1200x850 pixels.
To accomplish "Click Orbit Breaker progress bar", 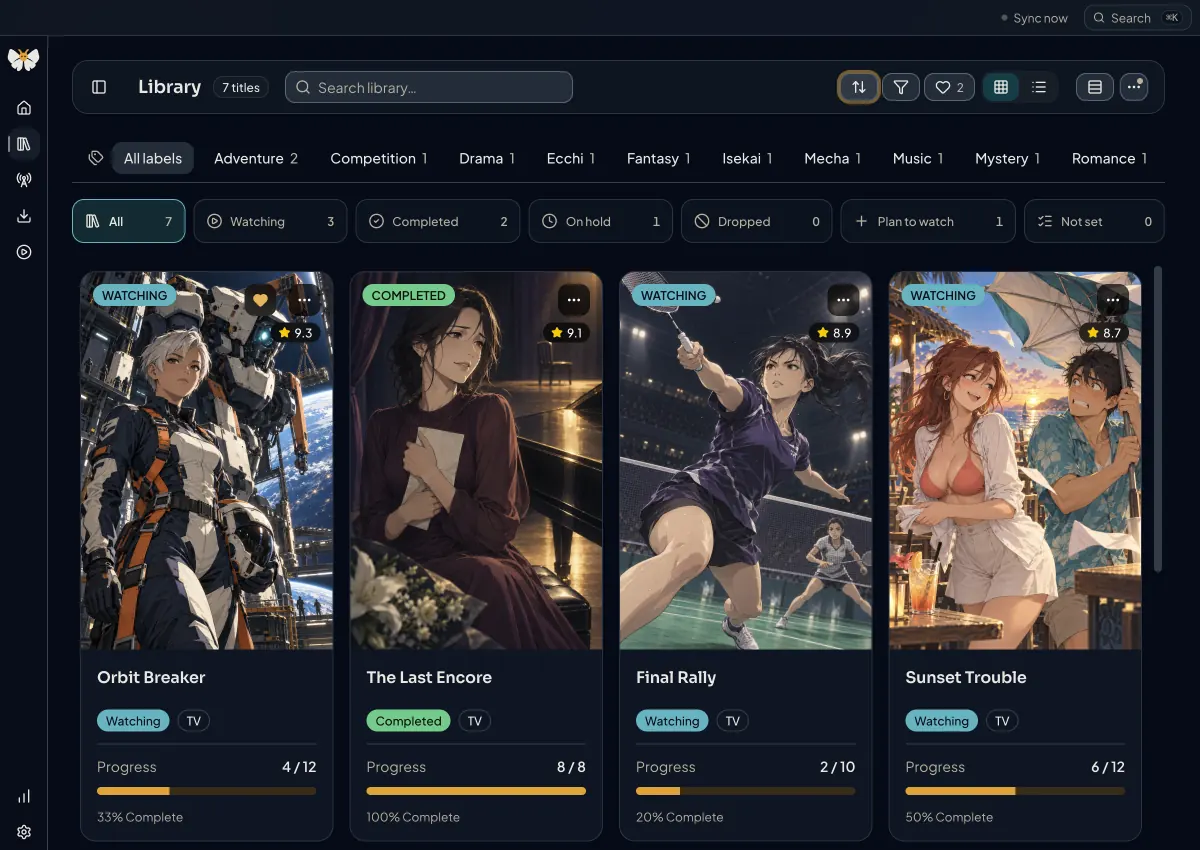I will 207,791.
